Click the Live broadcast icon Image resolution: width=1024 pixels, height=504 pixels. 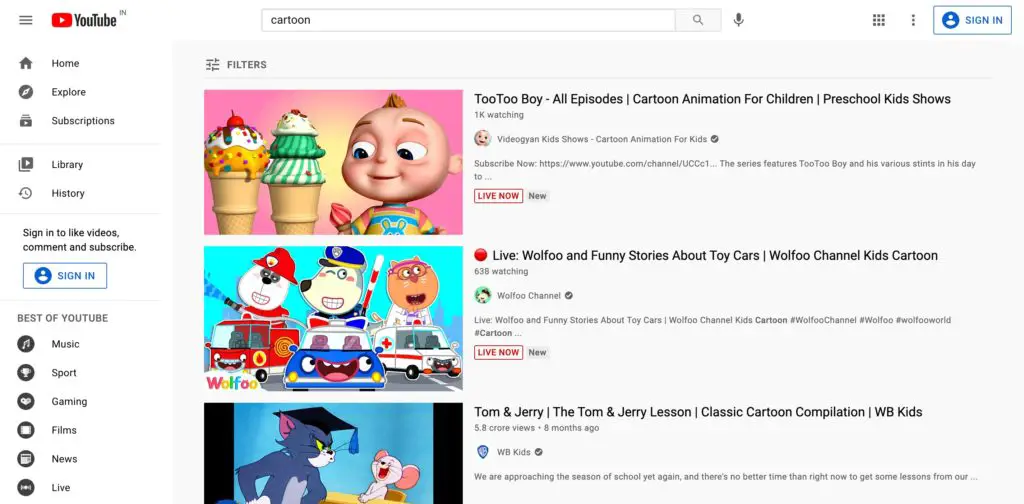pos(25,488)
